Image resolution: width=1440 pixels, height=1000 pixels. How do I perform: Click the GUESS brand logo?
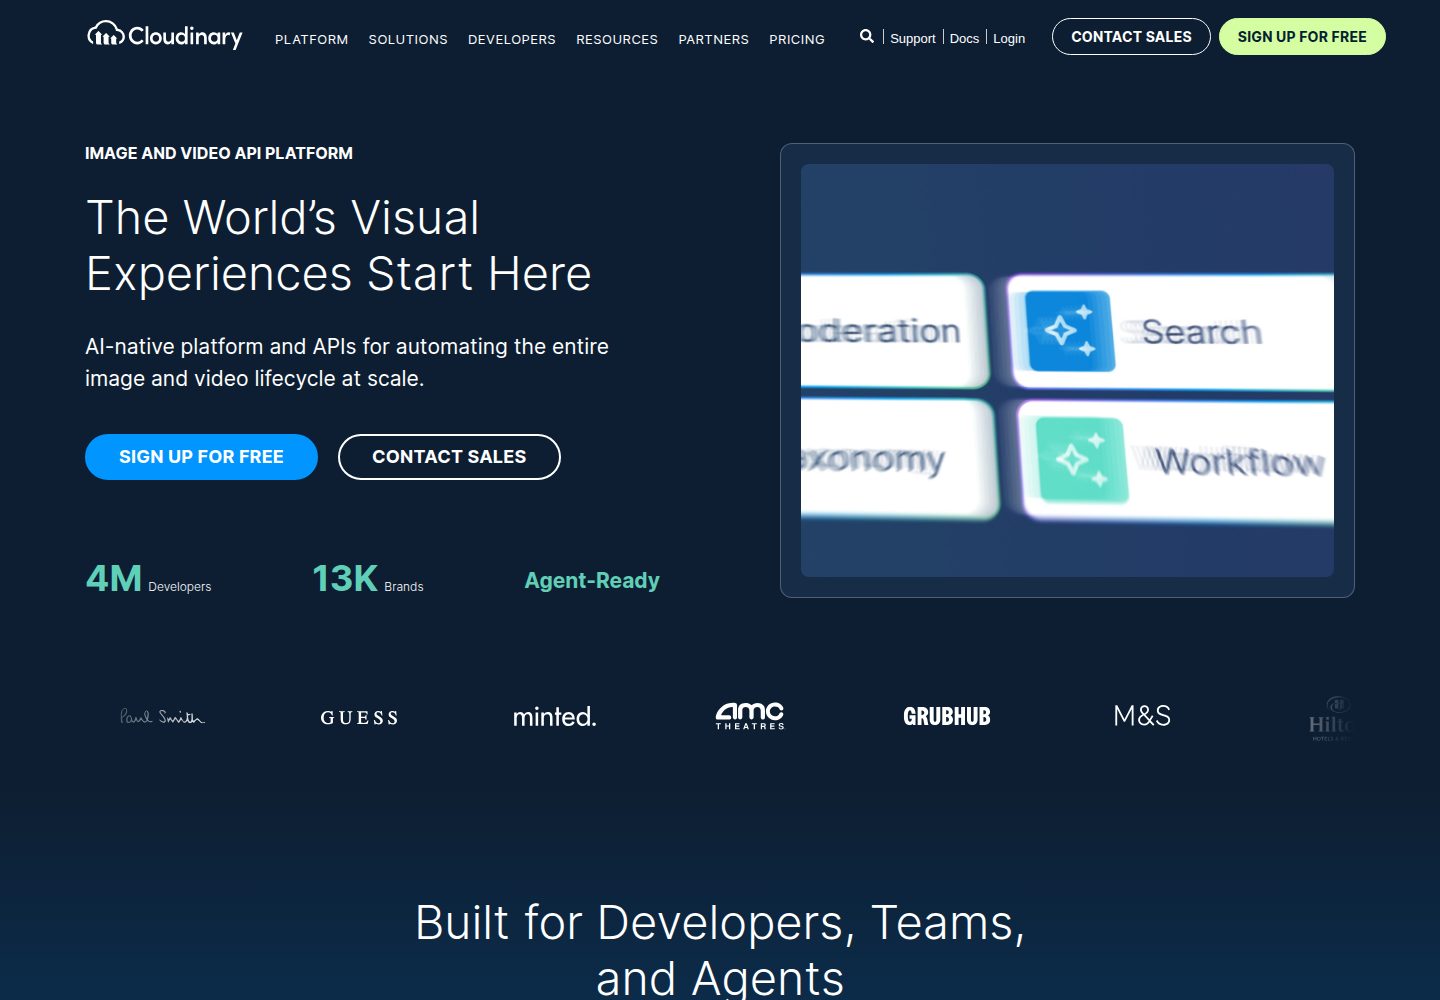[359, 717]
